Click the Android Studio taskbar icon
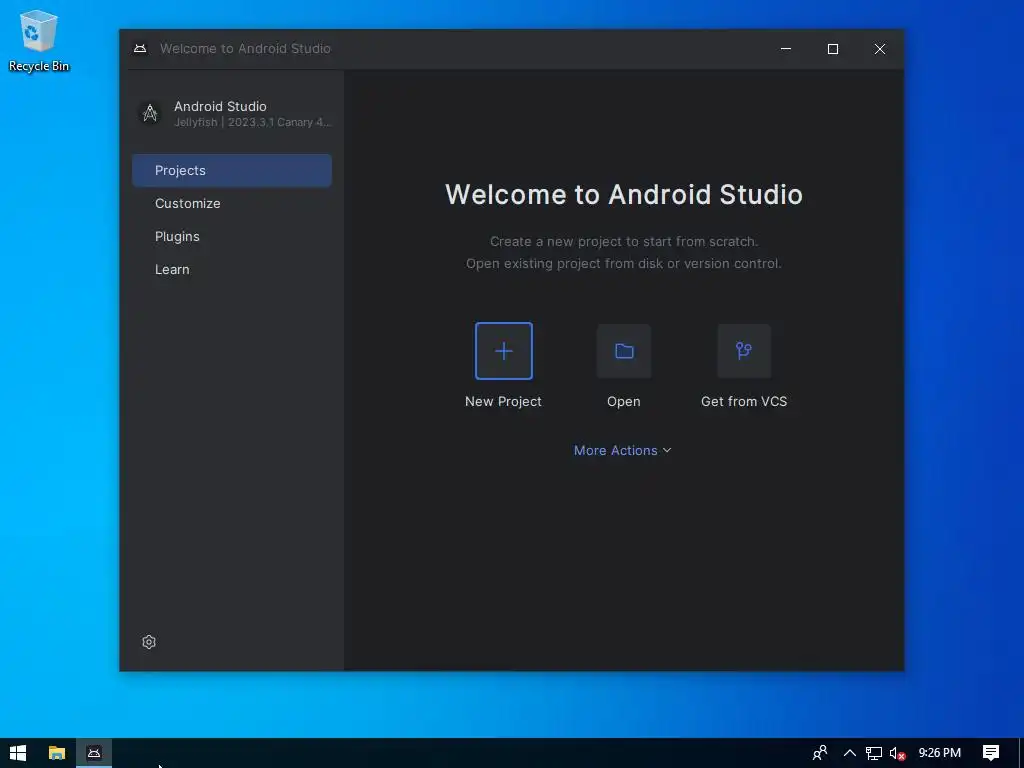 pyautogui.click(x=94, y=753)
